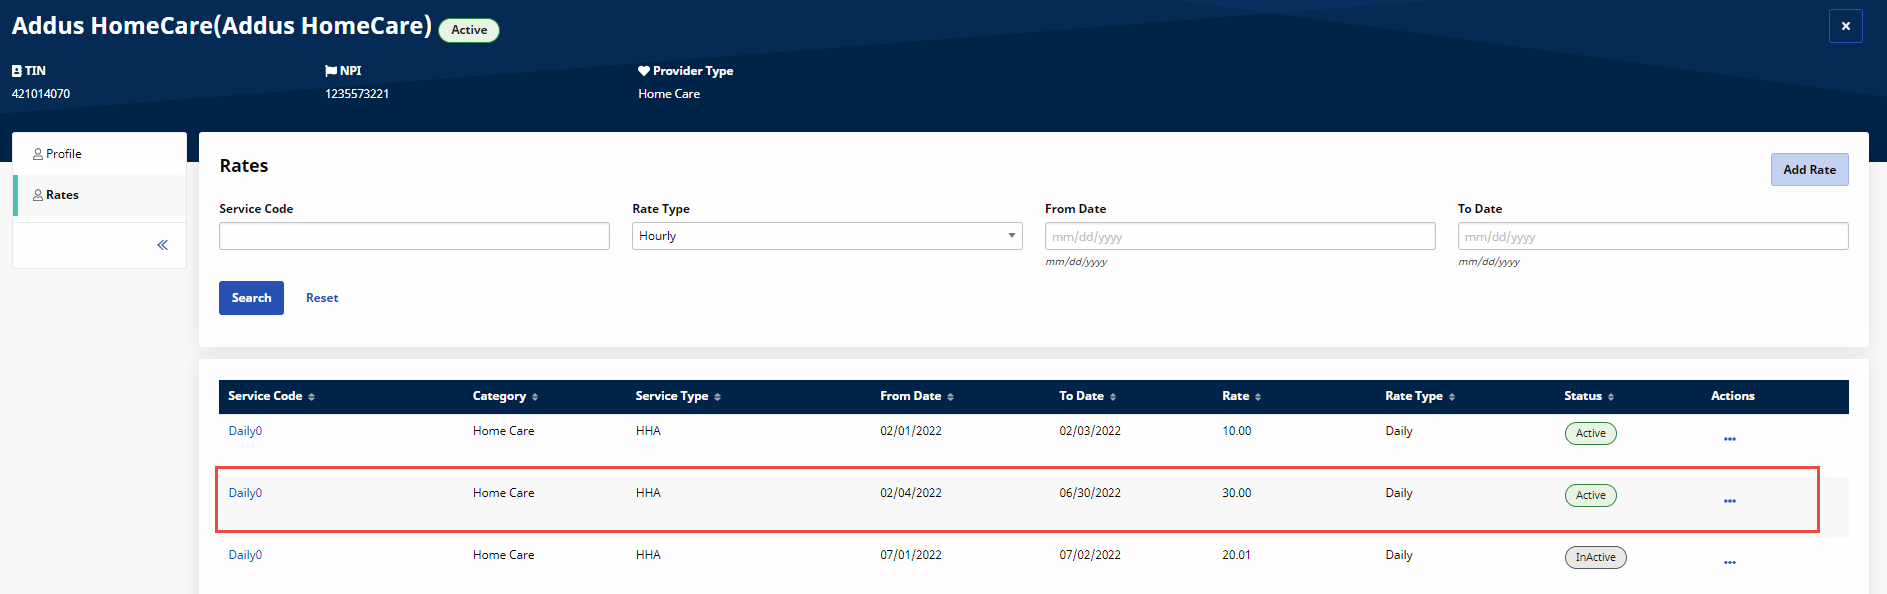Viewport: 1887px width, 594px height.
Task: Click Active status badge in 30.00 row
Action: click(x=1590, y=495)
